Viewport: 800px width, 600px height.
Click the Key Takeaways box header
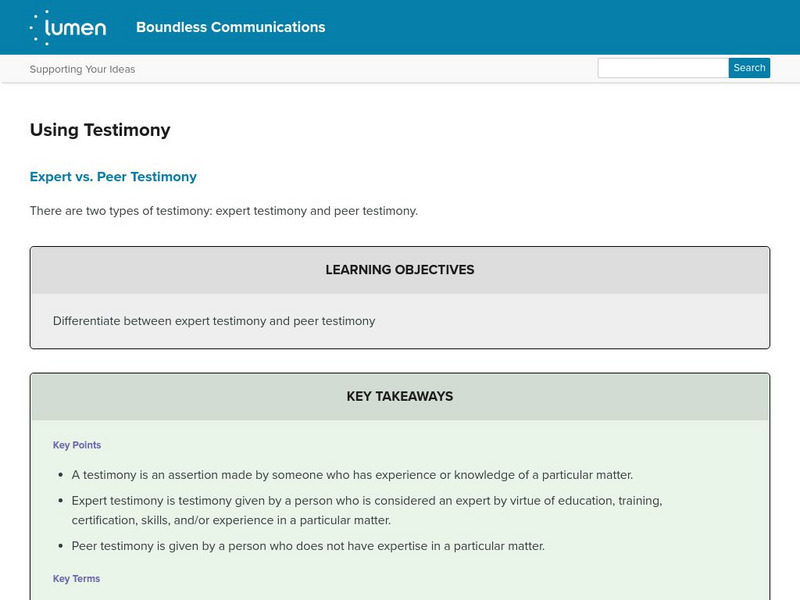[x=400, y=396]
